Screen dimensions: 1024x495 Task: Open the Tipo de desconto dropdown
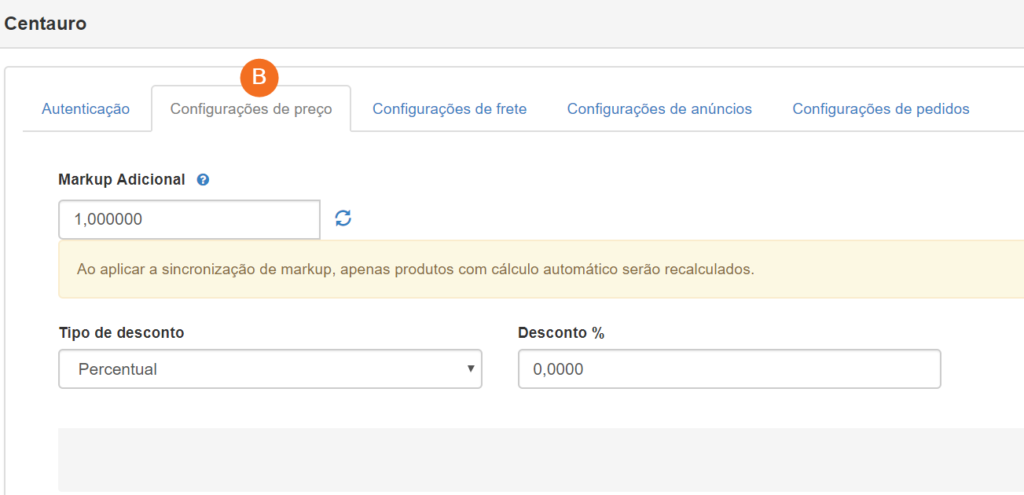tap(270, 369)
